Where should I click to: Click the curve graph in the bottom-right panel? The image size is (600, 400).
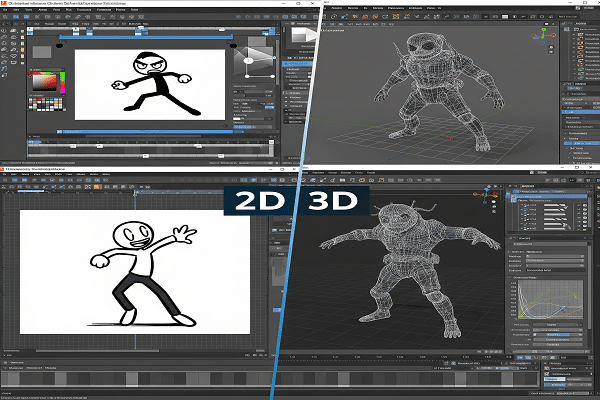[x=550, y=300]
